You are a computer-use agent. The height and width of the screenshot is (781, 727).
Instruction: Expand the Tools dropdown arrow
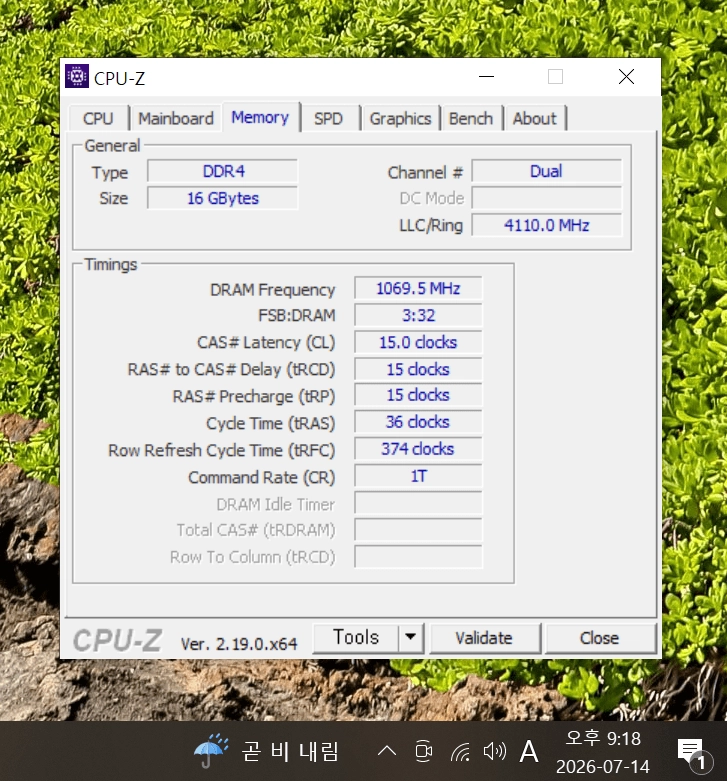point(411,638)
